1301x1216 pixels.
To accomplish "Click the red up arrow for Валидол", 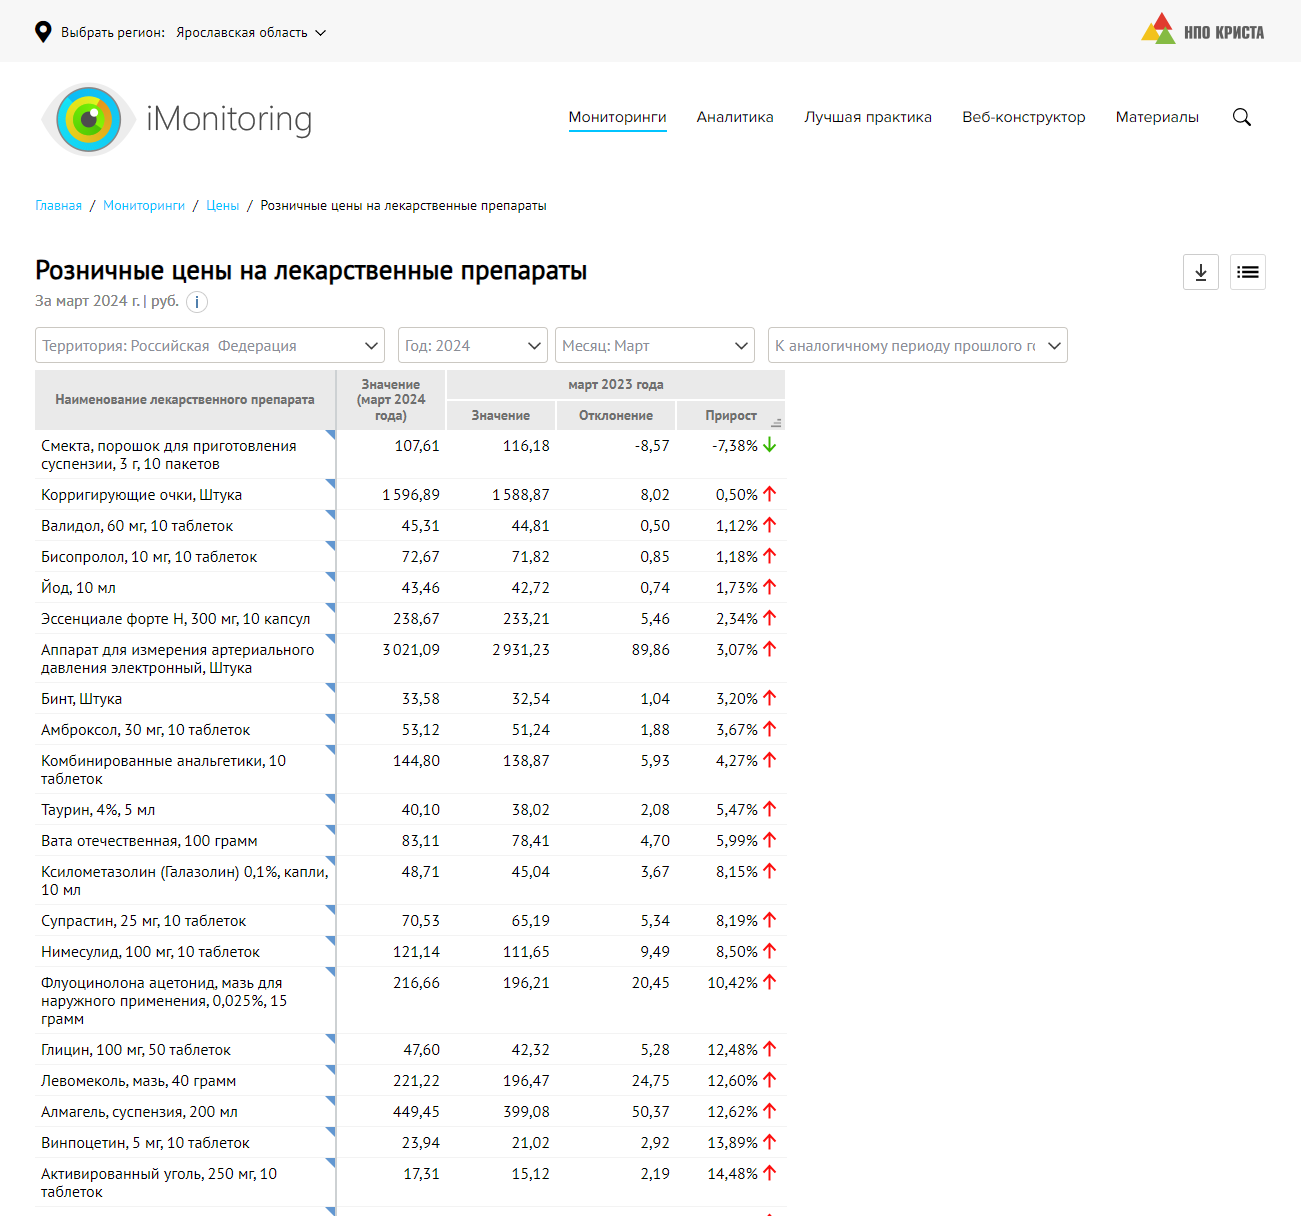I will pyautogui.click(x=770, y=525).
